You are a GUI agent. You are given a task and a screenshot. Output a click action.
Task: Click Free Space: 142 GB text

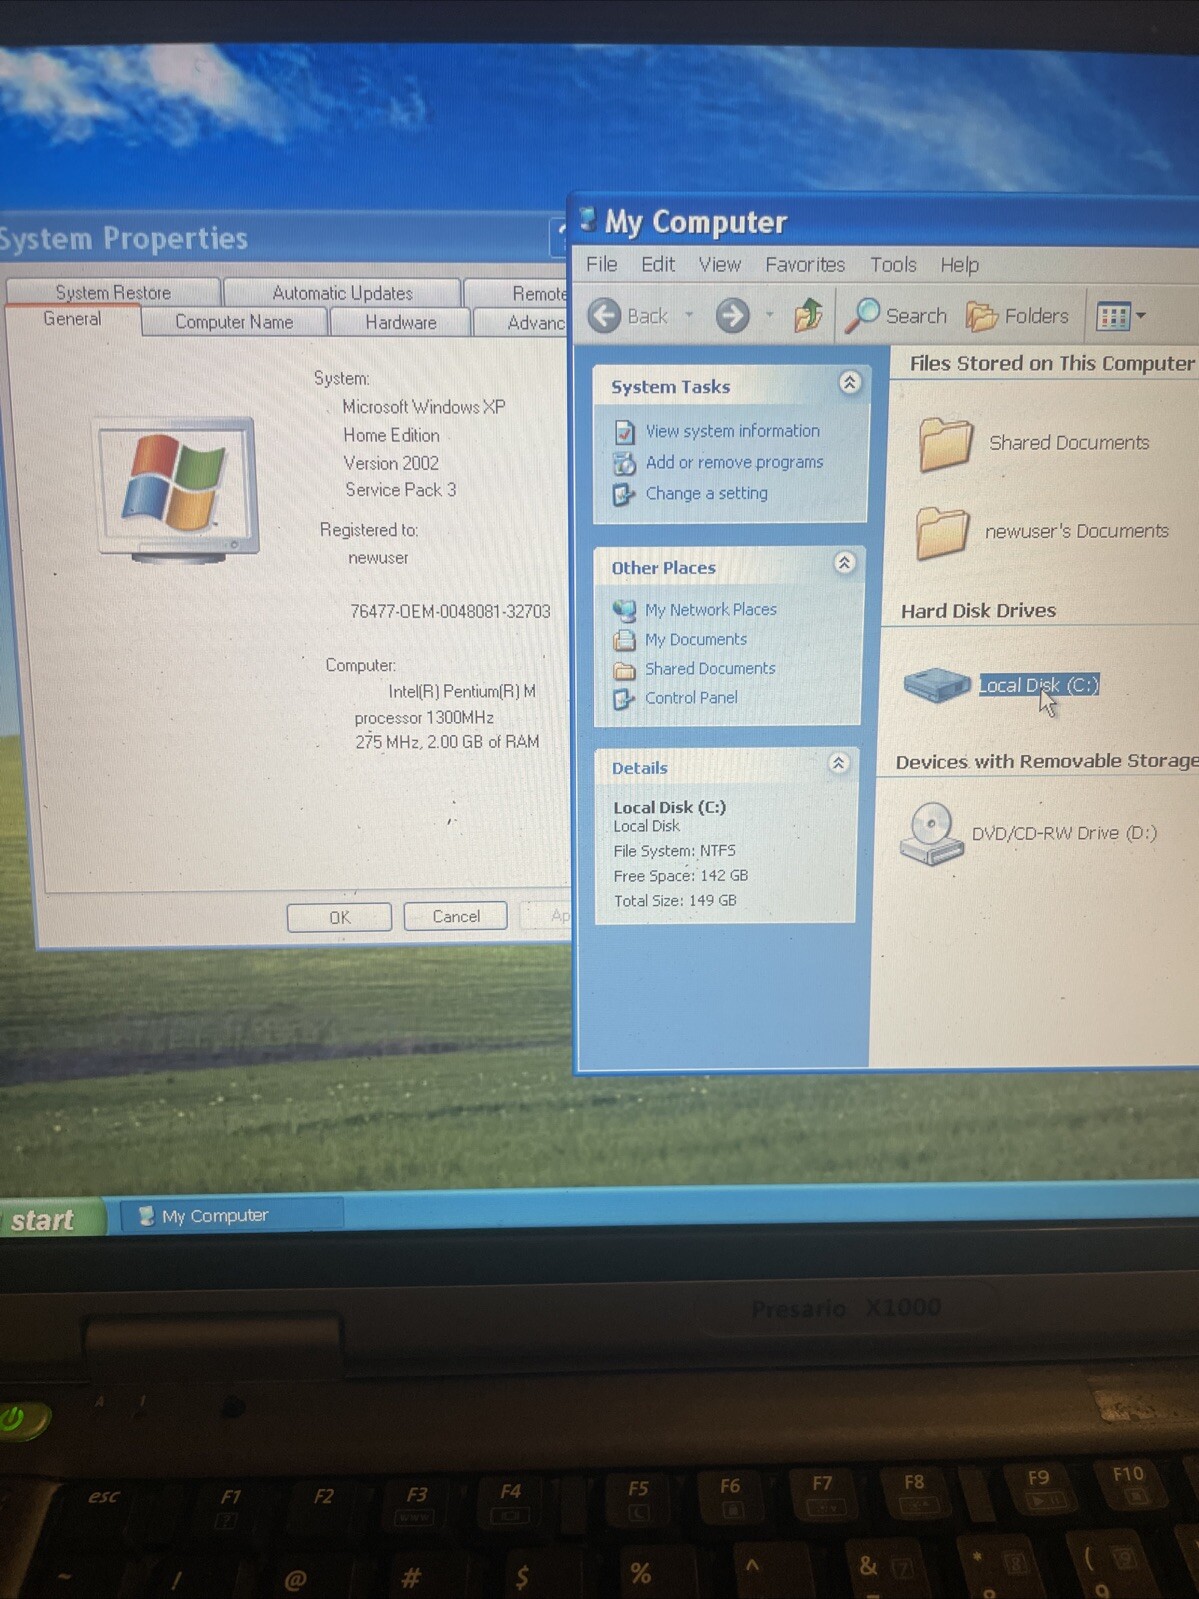point(680,876)
